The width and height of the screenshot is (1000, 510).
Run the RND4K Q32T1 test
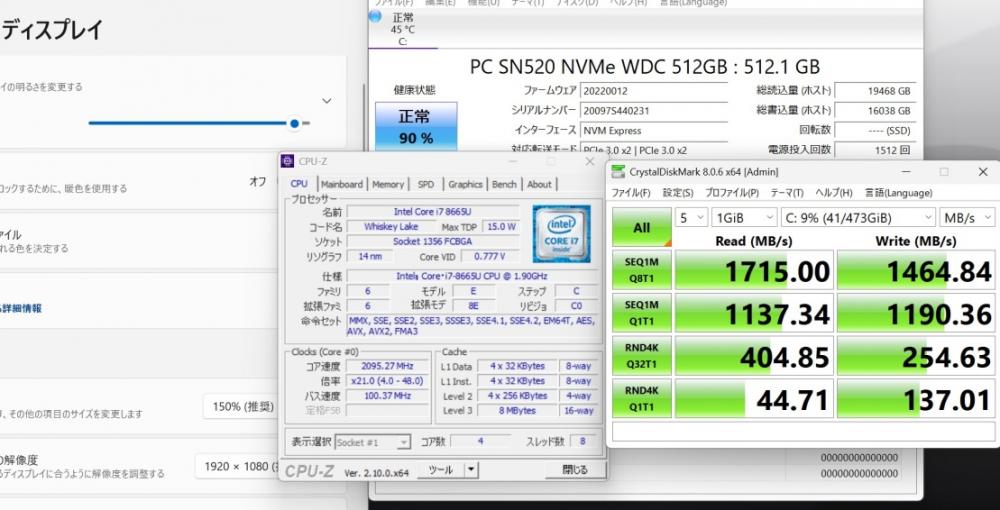pyautogui.click(x=642, y=356)
